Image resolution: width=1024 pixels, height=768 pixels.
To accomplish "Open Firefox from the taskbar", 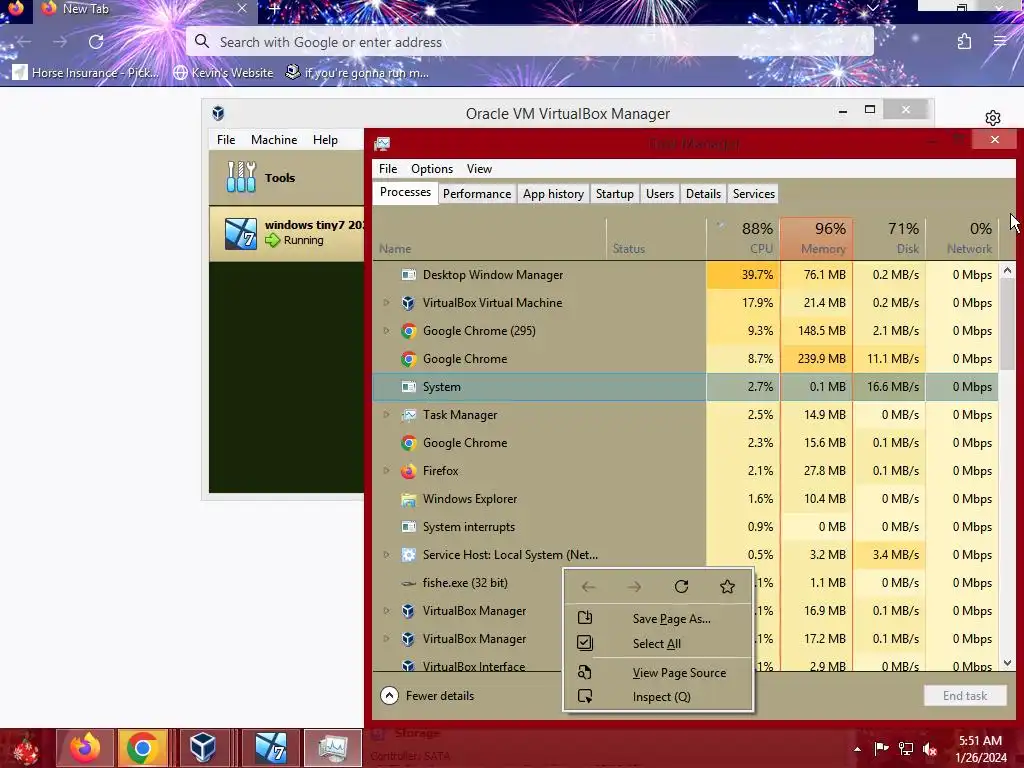I will point(86,748).
